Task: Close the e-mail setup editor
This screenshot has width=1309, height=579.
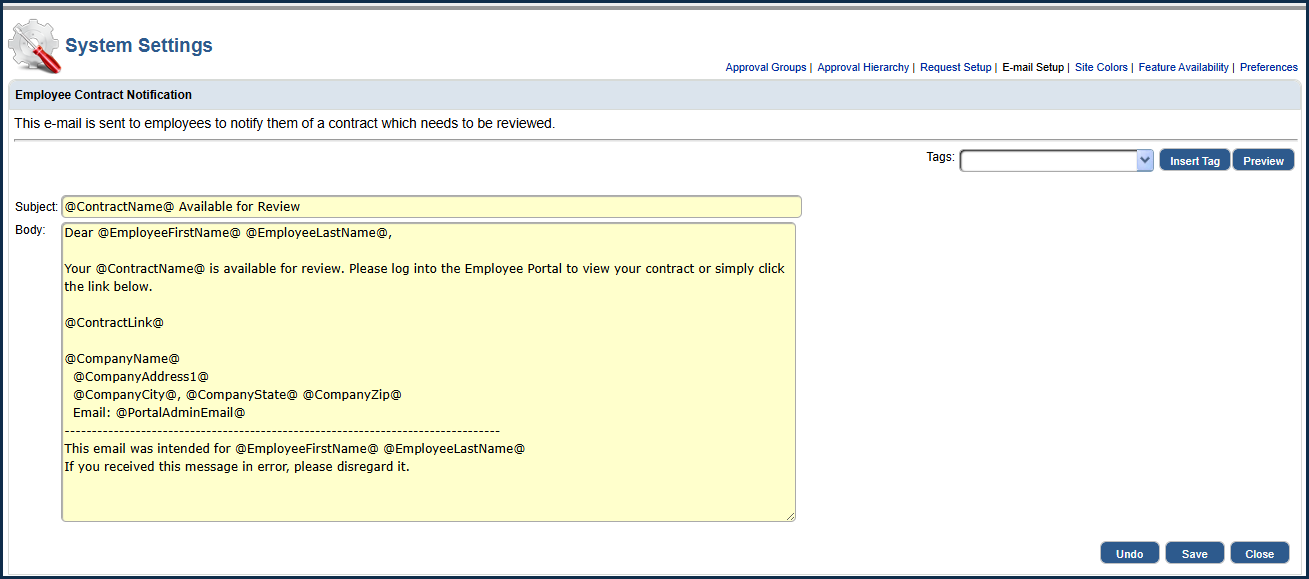Action: coord(1259,554)
